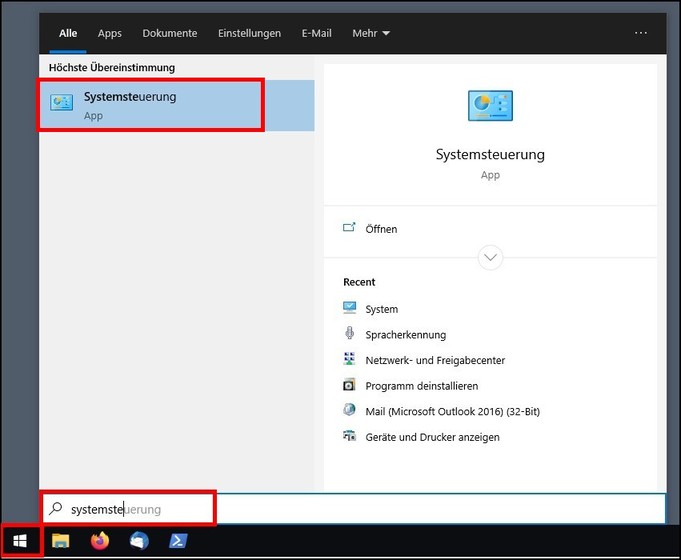Click the Öffnen icon
This screenshot has width=681, height=560.
tap(349, 228)
